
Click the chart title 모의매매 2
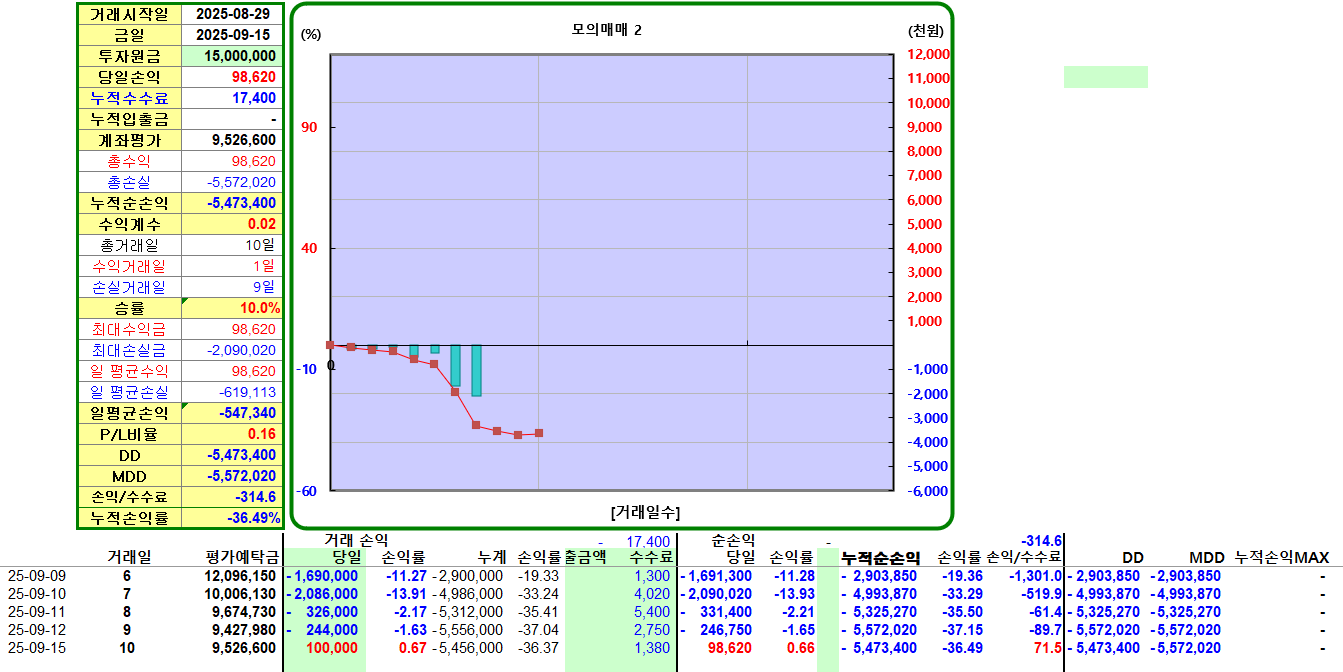pyautogui.click(x=607, y=30)
